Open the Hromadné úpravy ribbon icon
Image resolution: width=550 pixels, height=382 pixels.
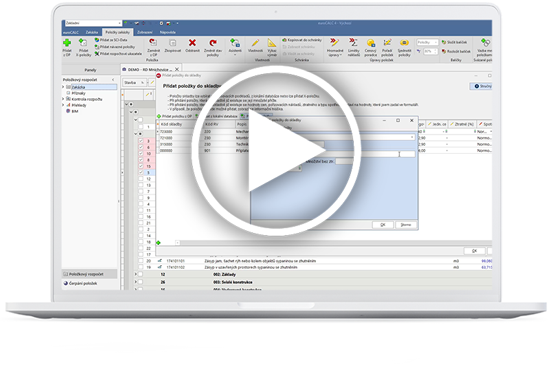coord(335,43)
